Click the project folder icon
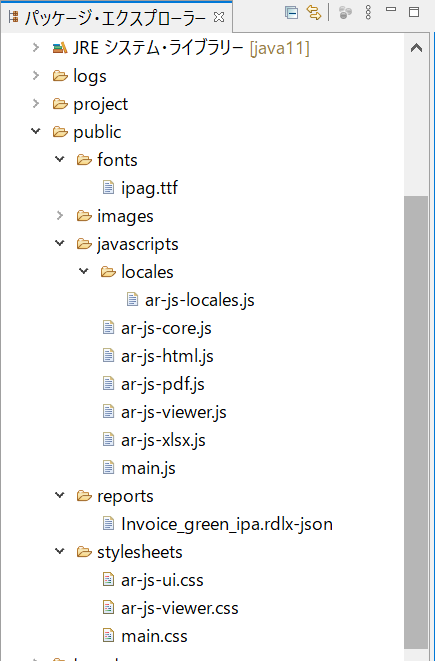Screen dimensions: 435x661 (60, 104)
